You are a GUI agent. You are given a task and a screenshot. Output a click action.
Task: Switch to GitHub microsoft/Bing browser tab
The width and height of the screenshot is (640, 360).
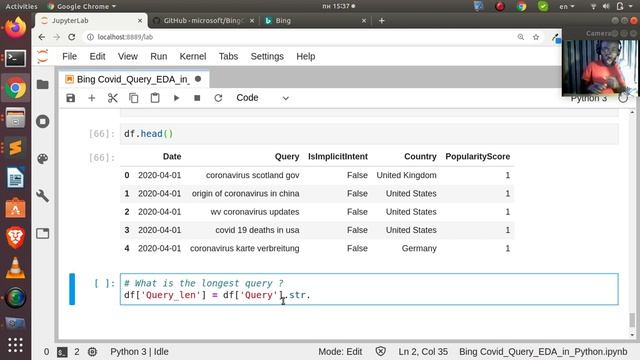pyautogui.click(x=203, y=20)
